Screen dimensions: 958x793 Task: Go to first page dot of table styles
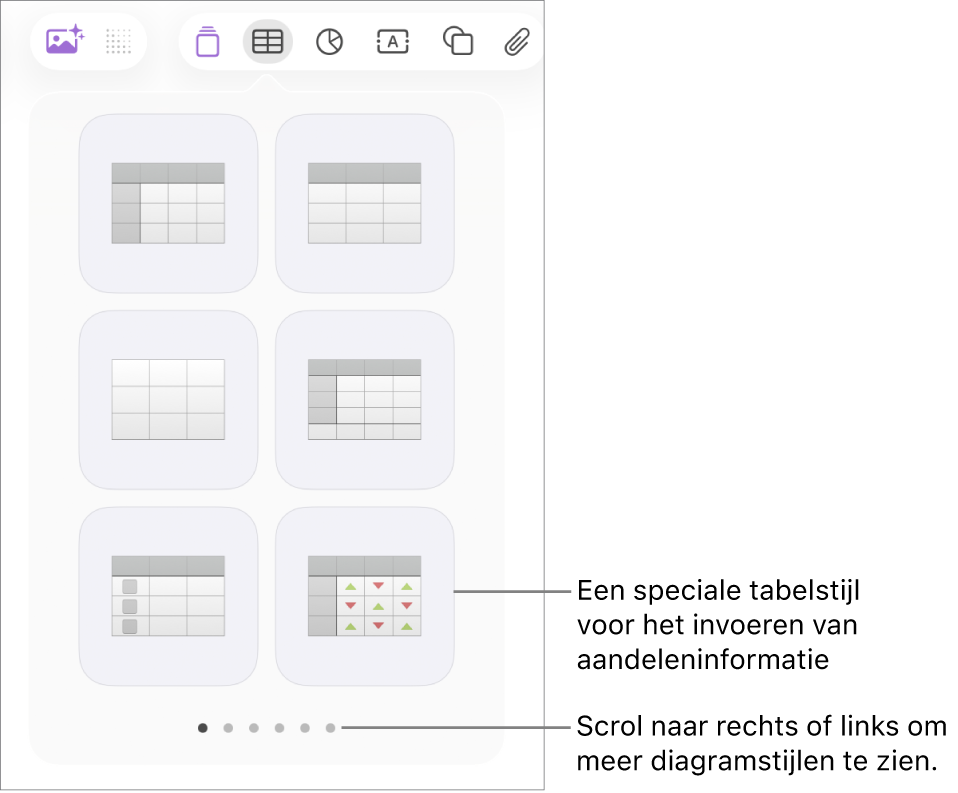203,728
